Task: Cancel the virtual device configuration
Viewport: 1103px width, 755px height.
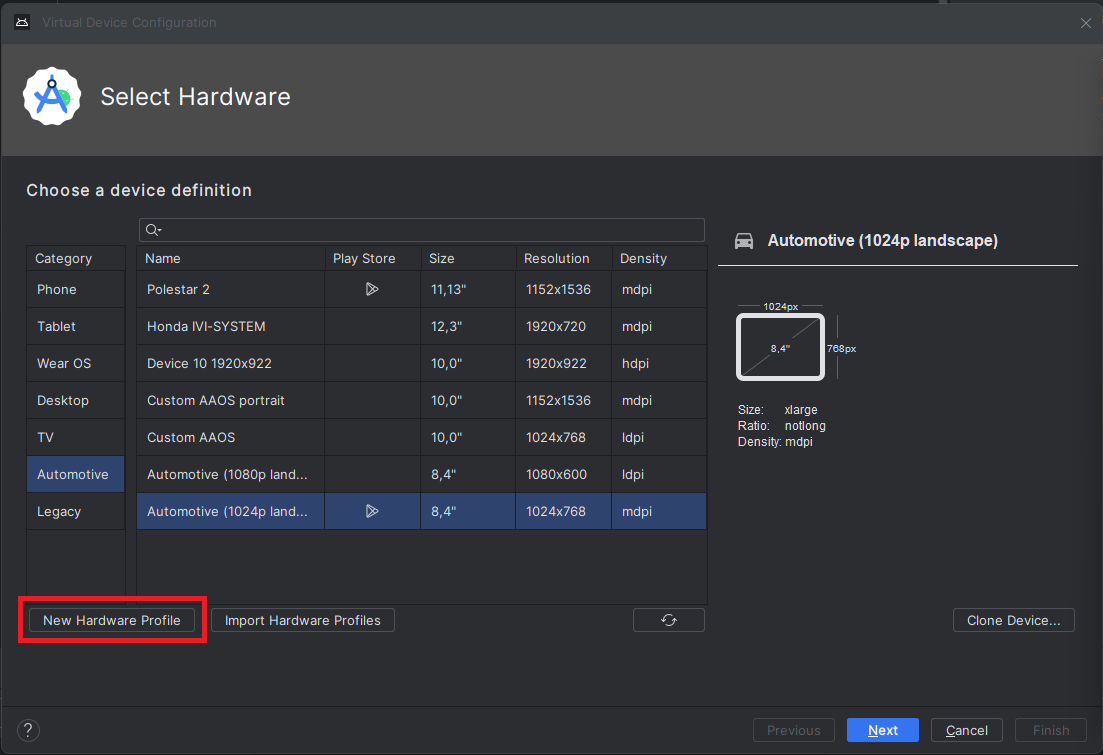Action: click(966, 730)
